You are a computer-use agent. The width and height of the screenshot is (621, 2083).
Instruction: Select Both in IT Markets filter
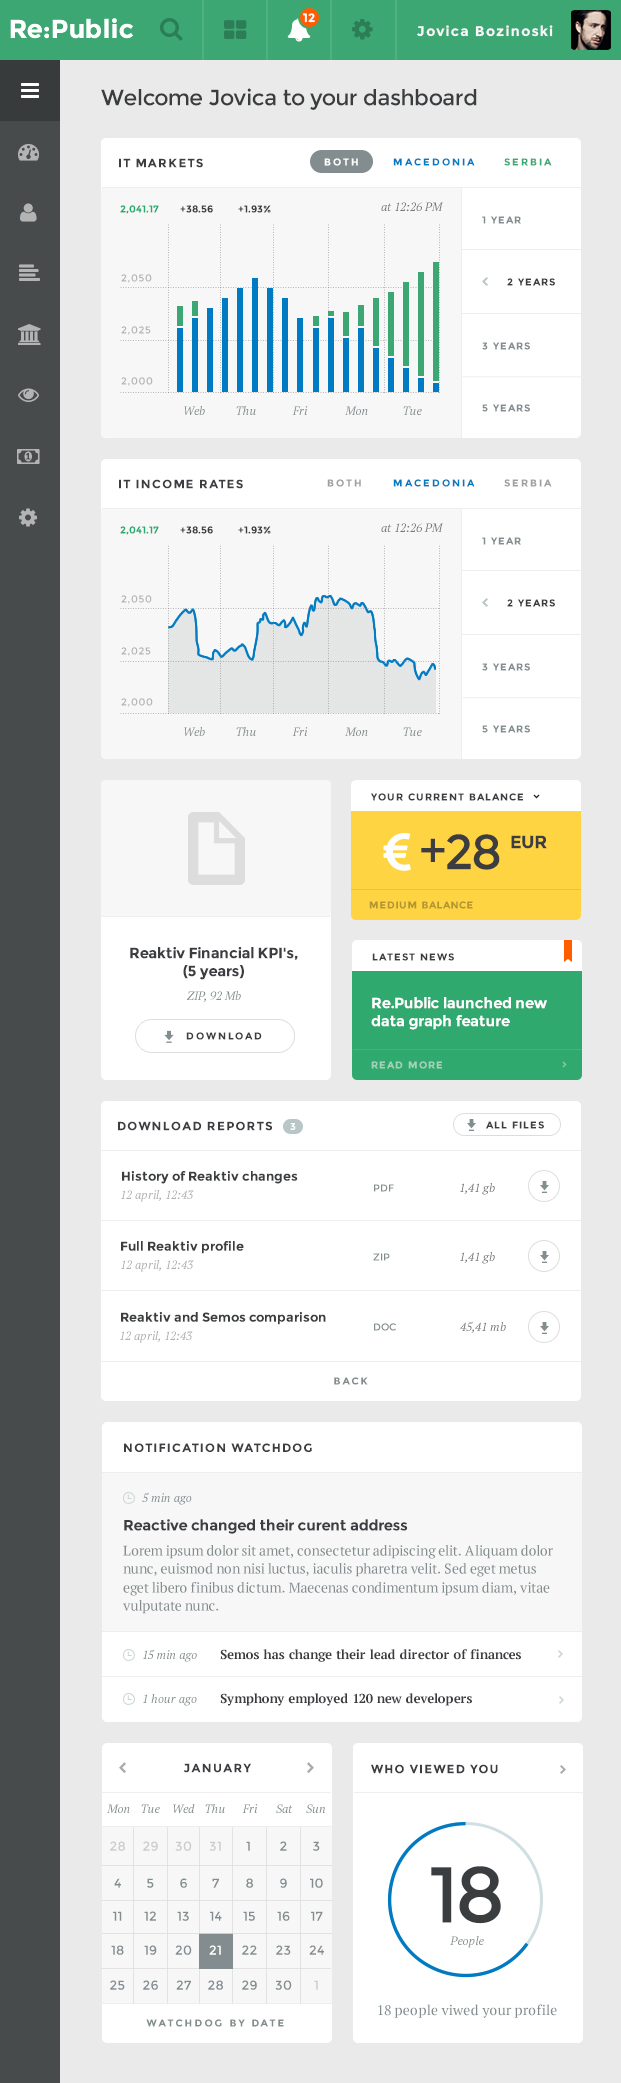coord(341,162)
